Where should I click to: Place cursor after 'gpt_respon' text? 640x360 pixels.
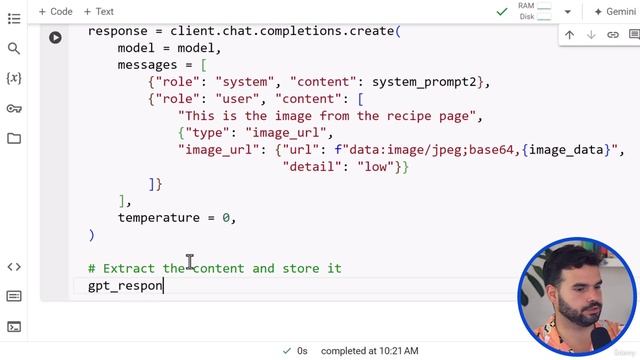point(163,285)
